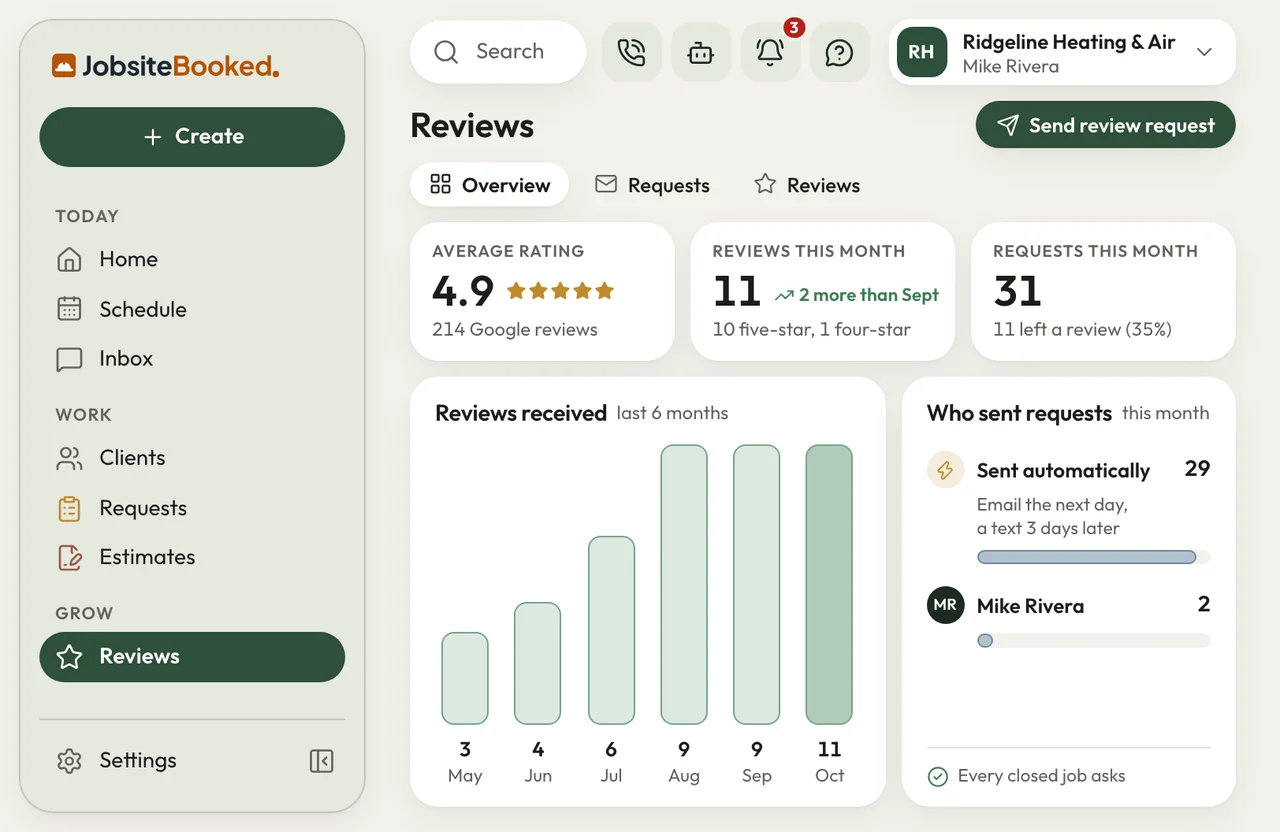Go to Schedule in sidebar

click(192, 309)
